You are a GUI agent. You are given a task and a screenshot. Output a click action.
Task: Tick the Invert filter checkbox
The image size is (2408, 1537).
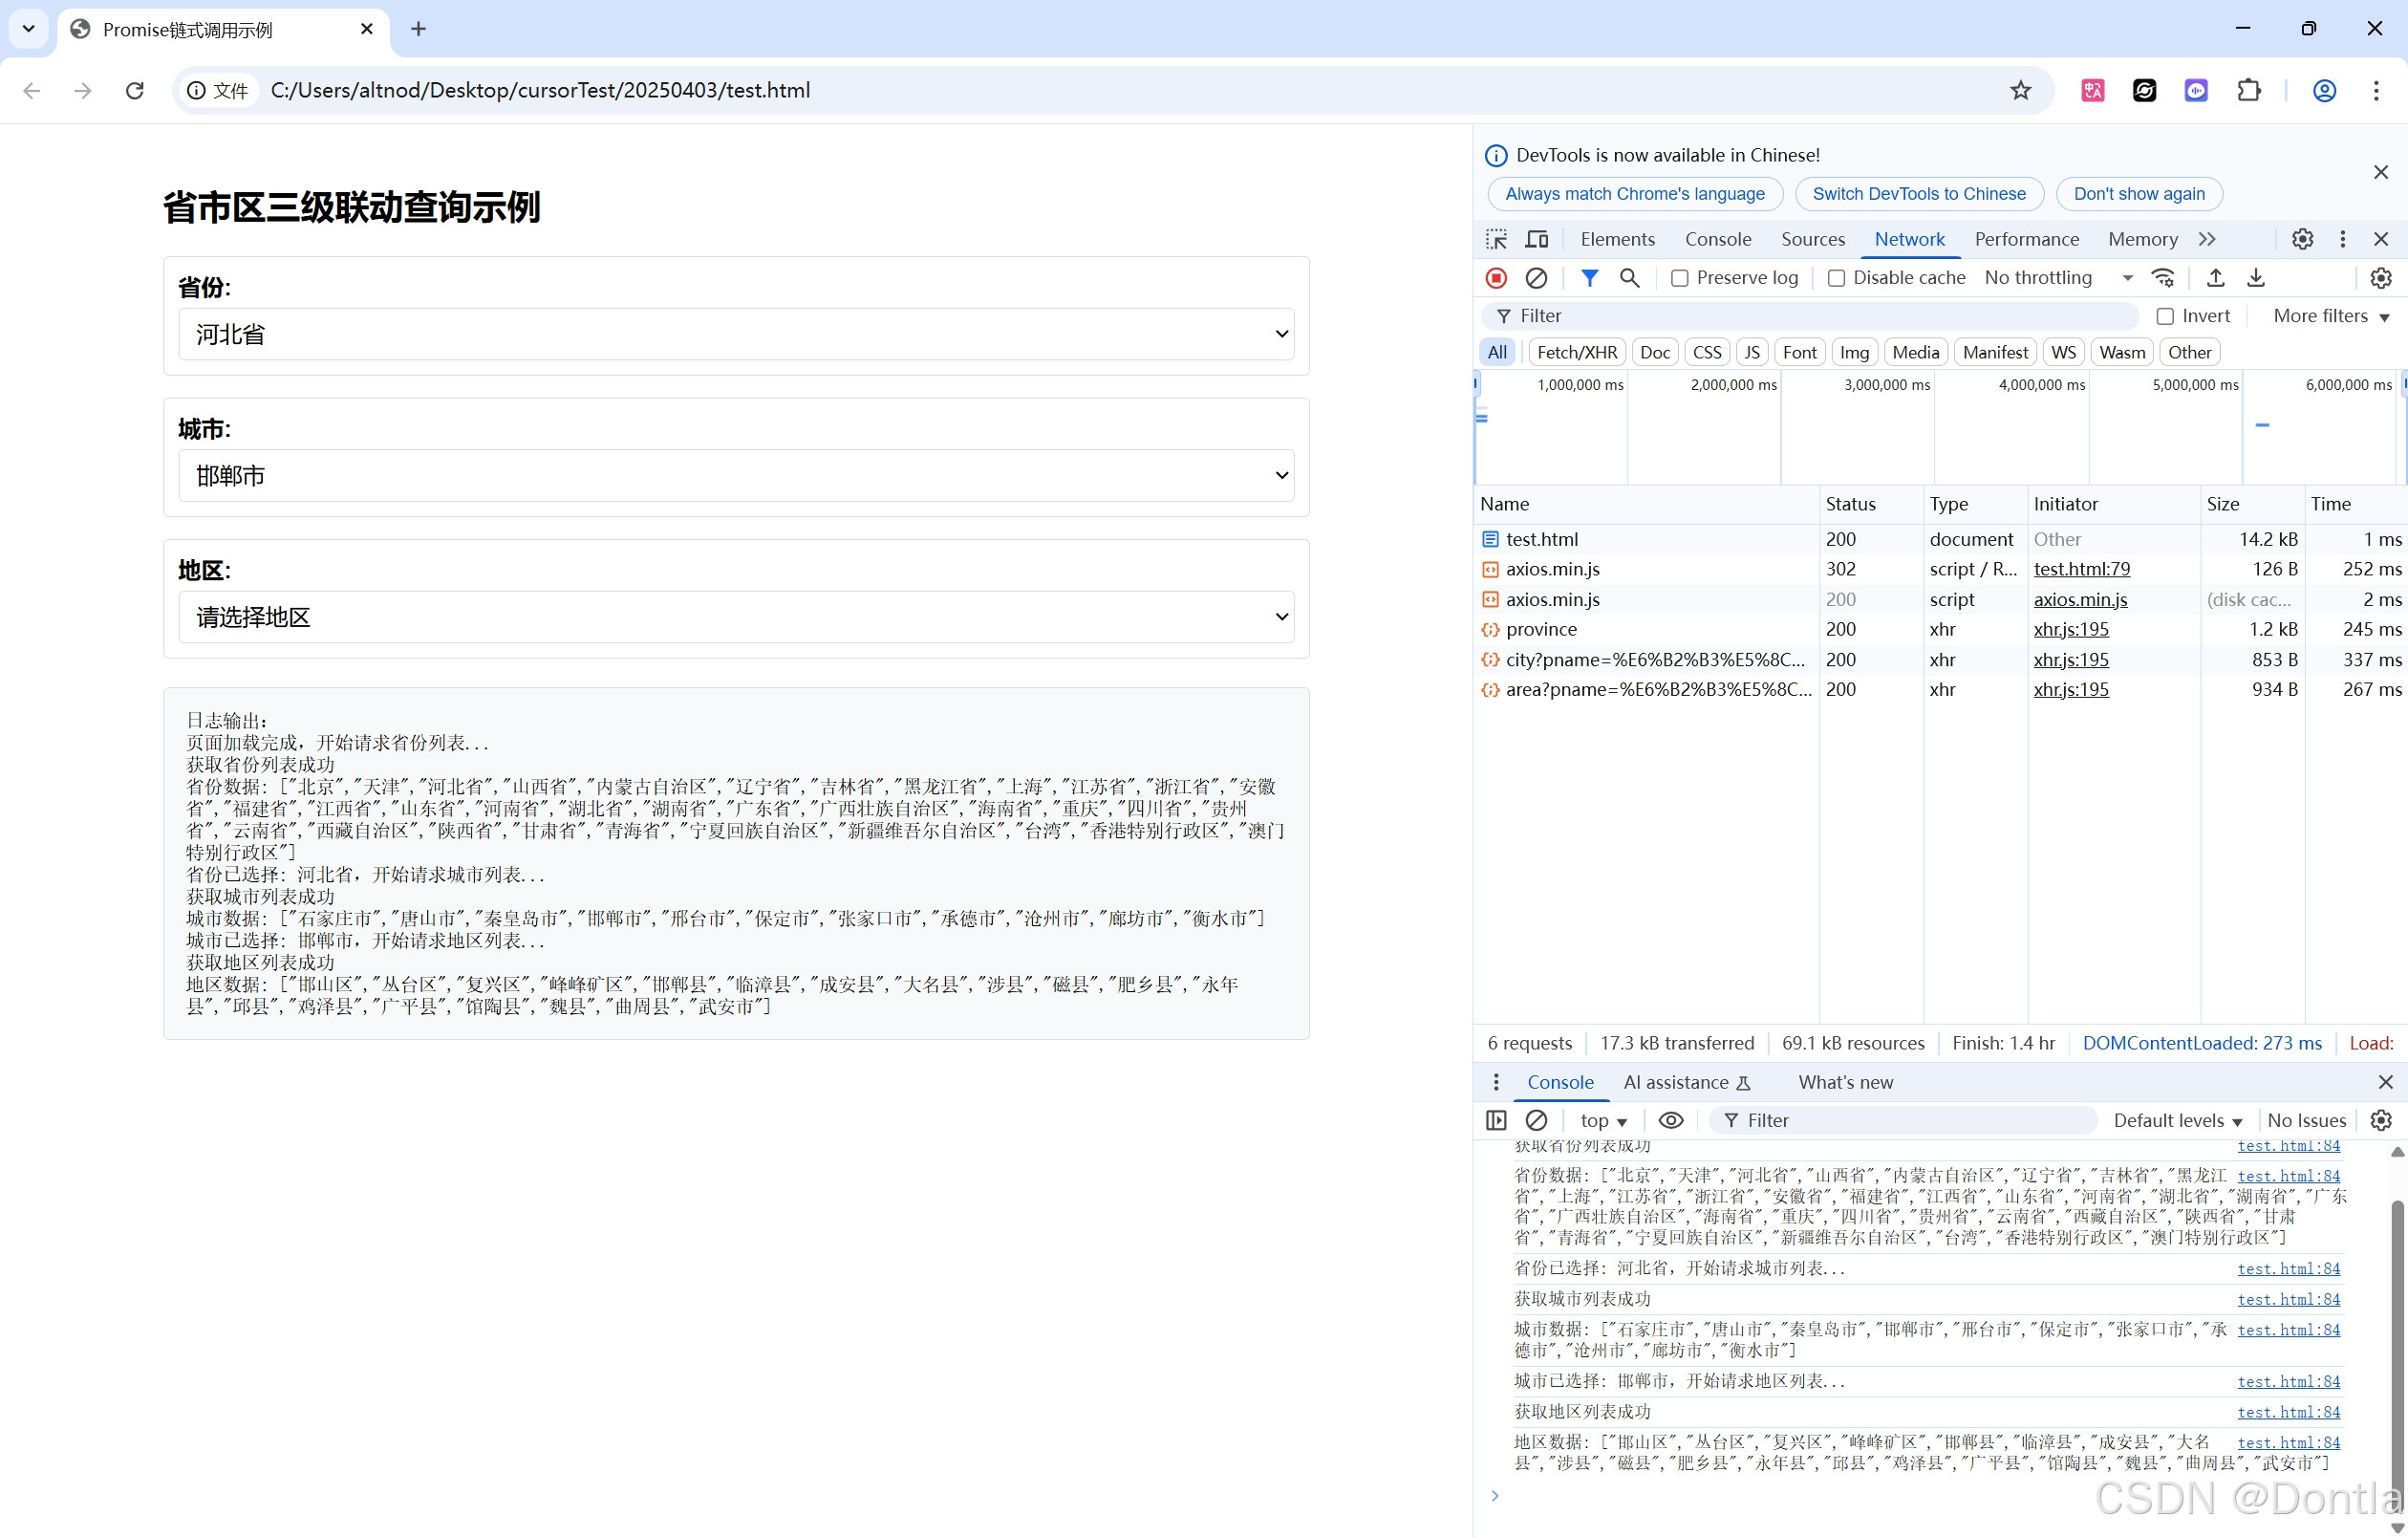click(2165, 316)
